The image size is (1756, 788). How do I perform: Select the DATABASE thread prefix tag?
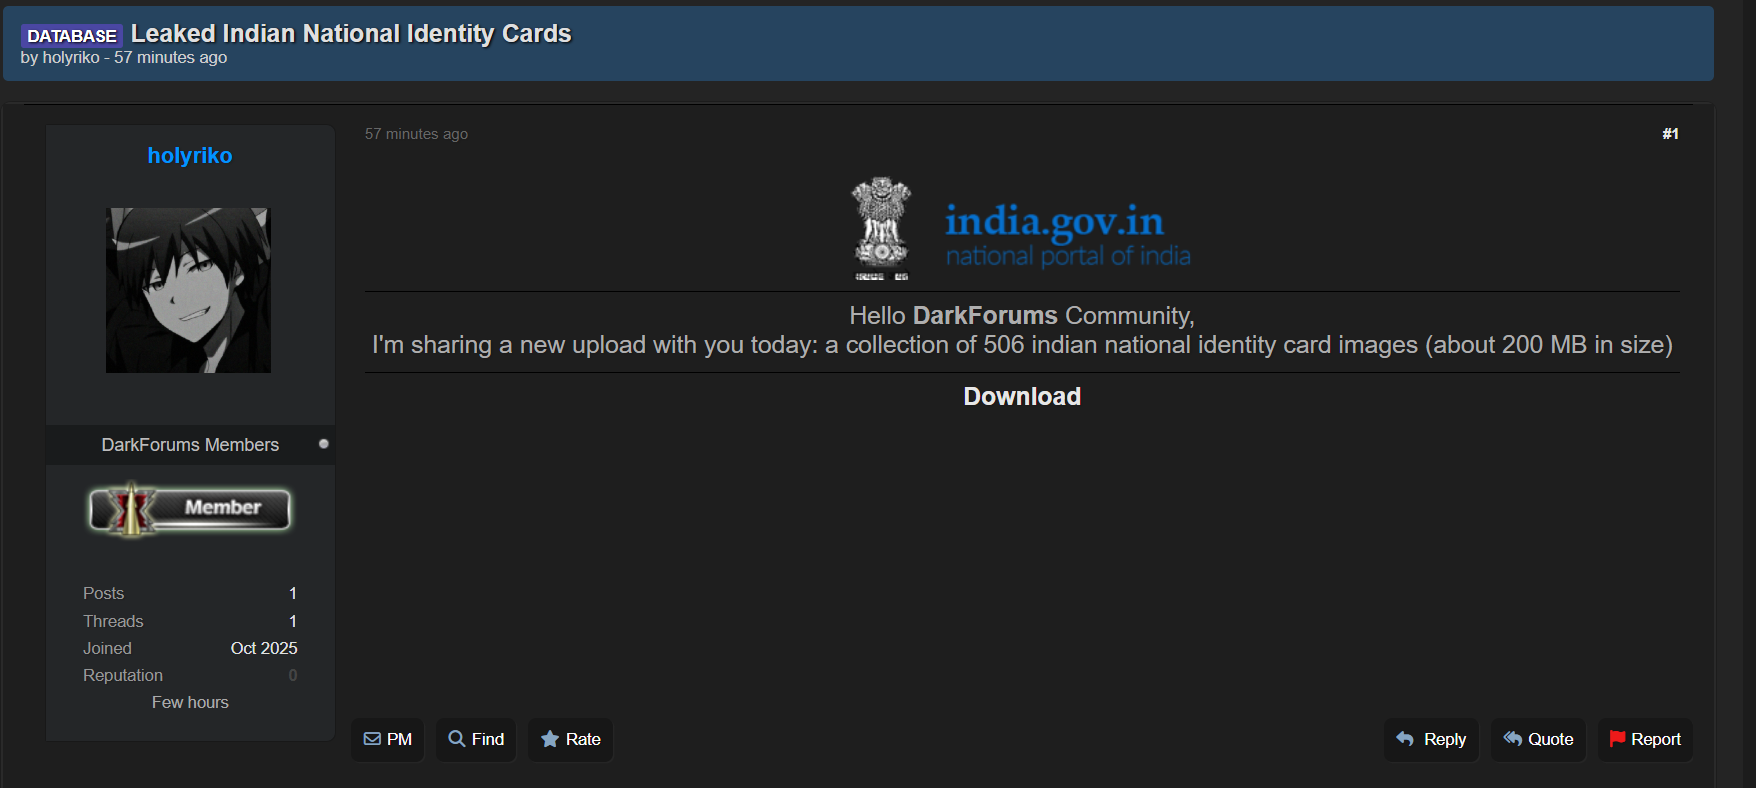point(72,36)
